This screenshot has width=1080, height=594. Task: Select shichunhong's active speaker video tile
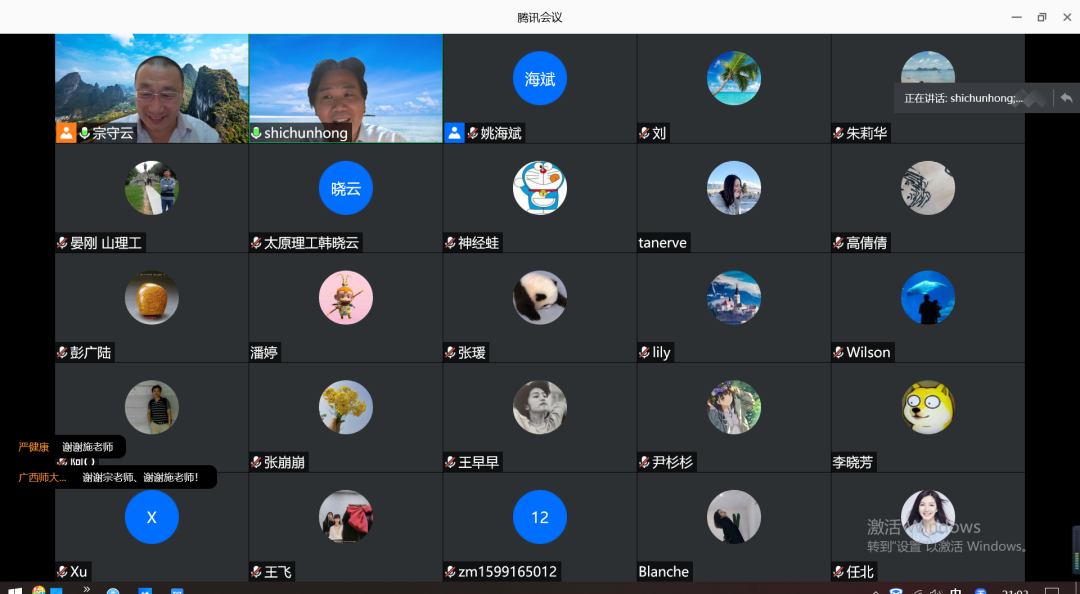coord(346,88)
